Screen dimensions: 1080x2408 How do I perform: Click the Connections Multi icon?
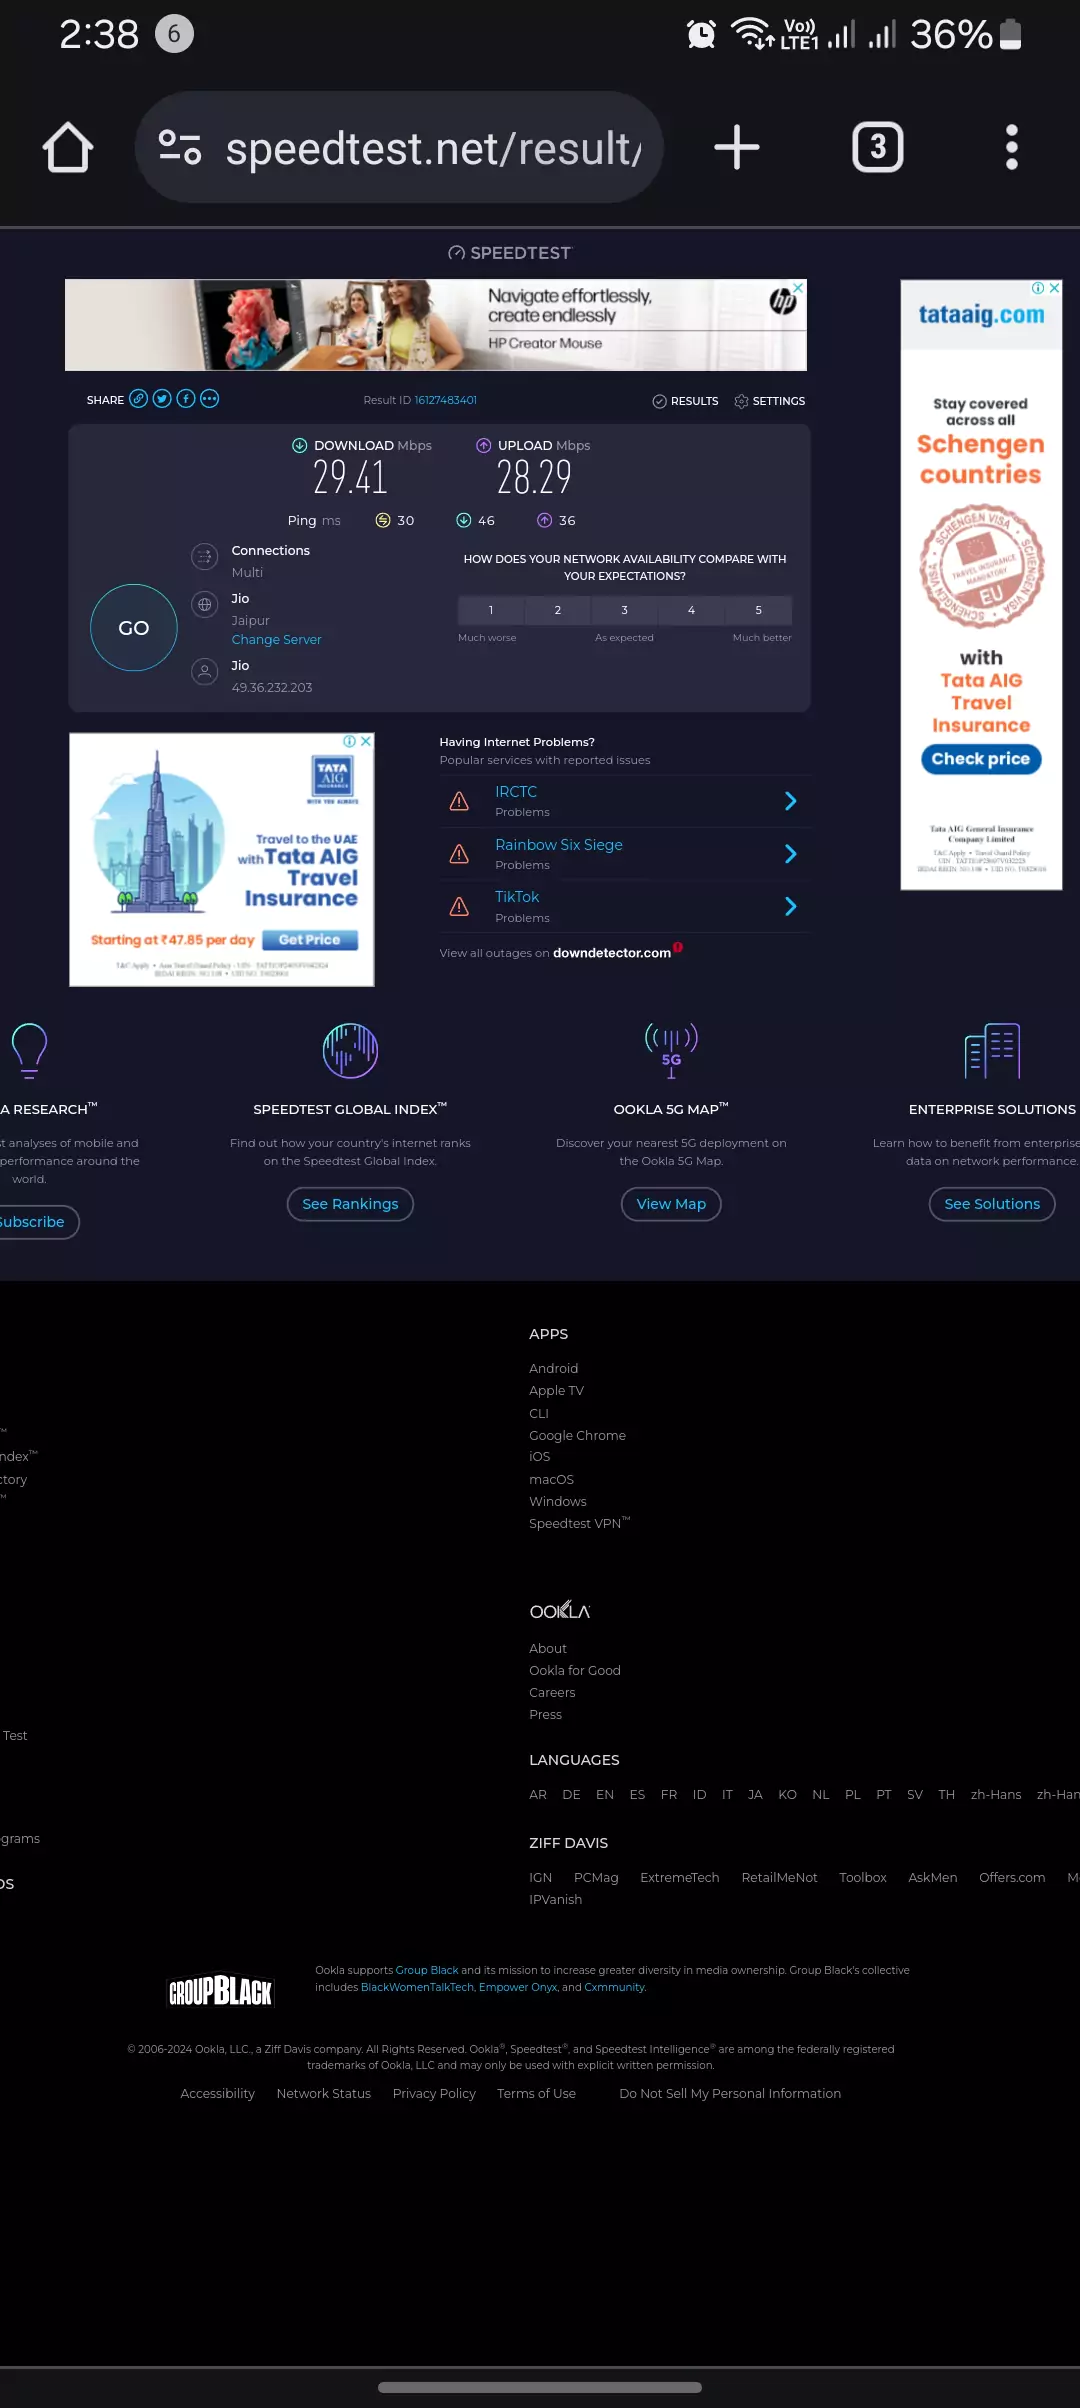click(204, 557)
